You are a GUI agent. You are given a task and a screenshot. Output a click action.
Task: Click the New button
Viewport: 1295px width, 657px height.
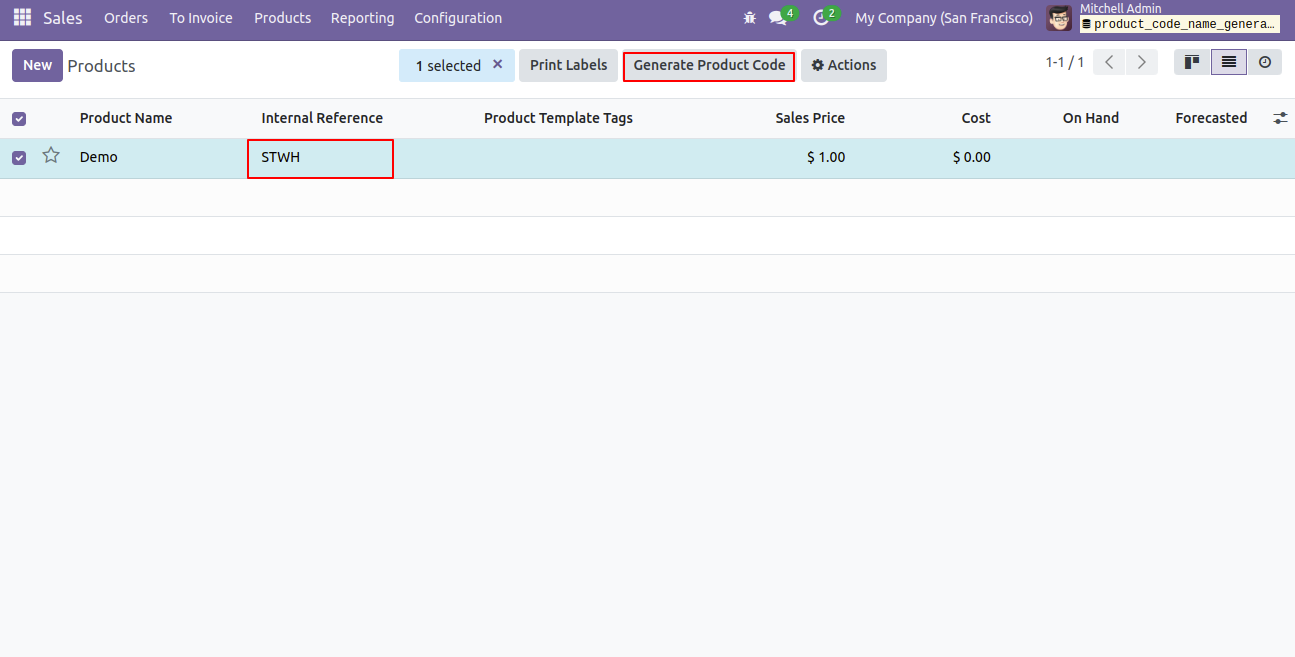pyautogui.click(x=37, y=65)
